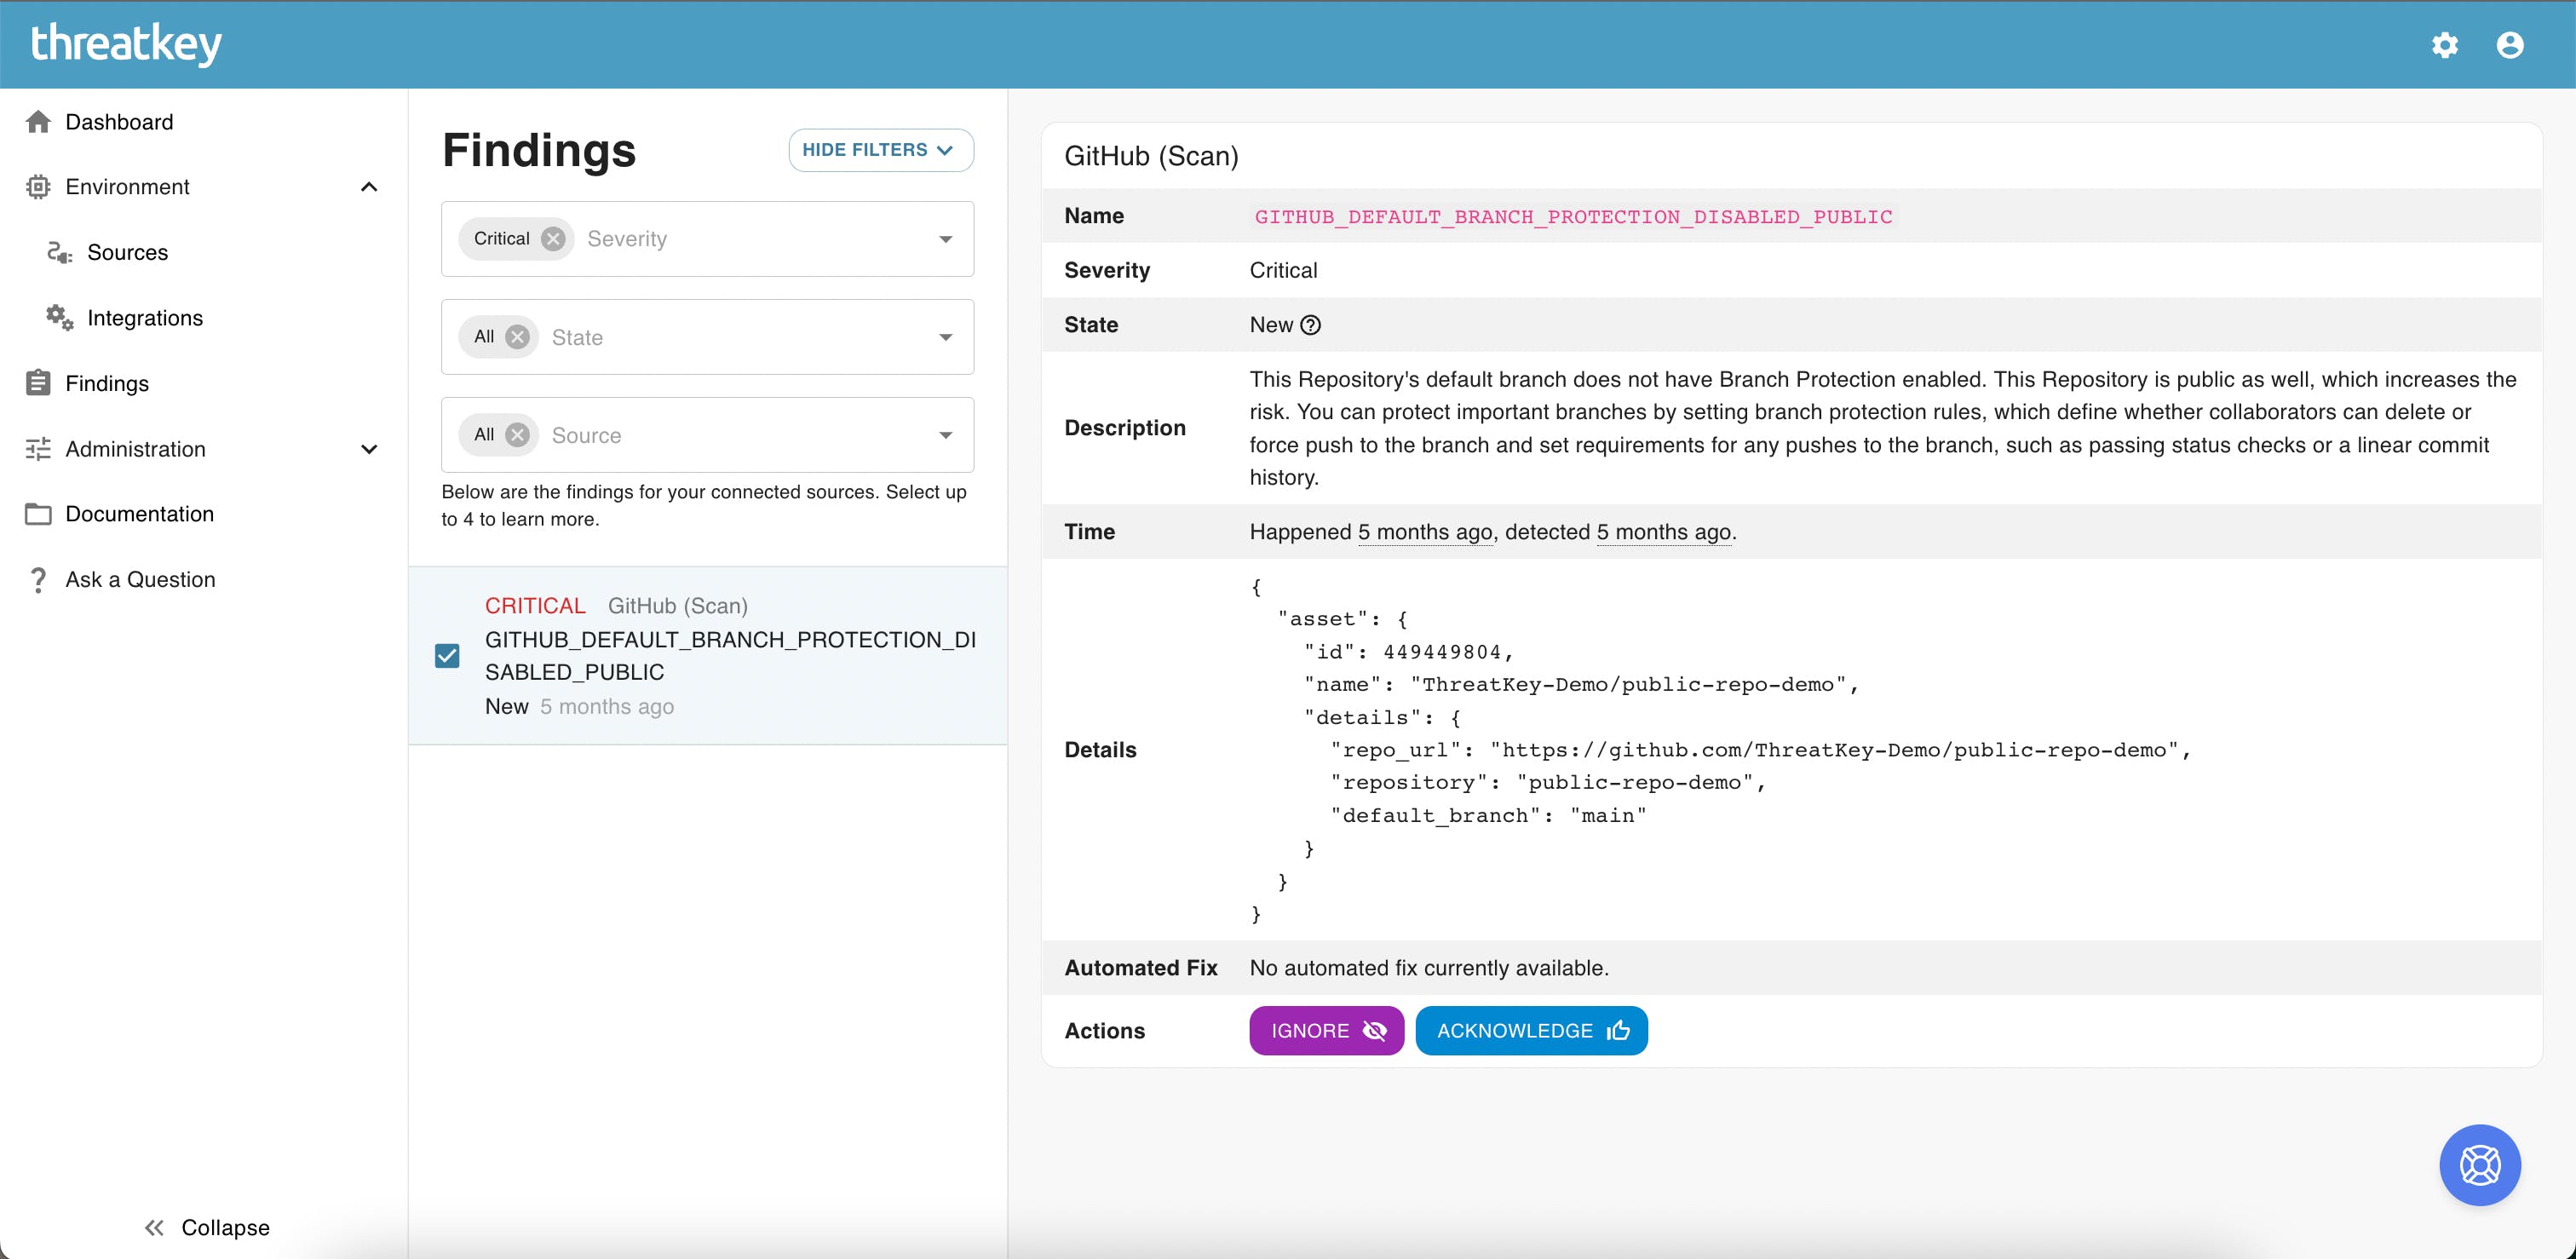This screenshot has width=2576, height=1259.
Task: Open the Source filter dropdown
Action: pyautogui.click(x=945, y=435)
